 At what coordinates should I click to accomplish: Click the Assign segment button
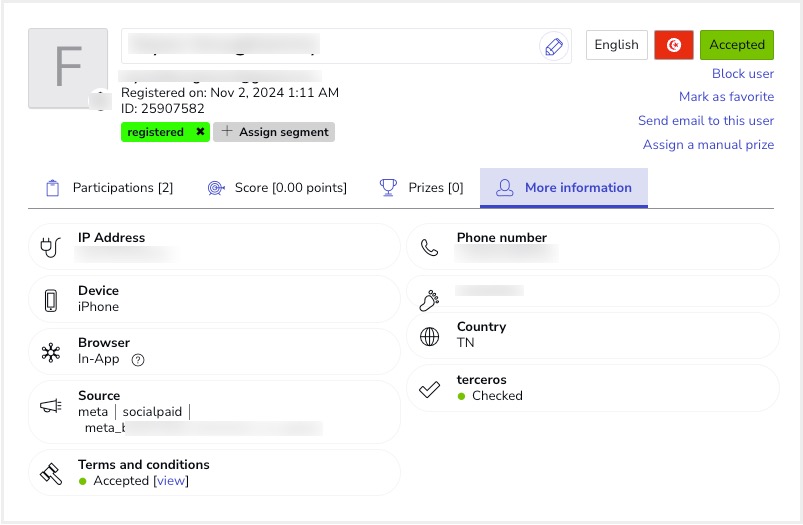274,132
